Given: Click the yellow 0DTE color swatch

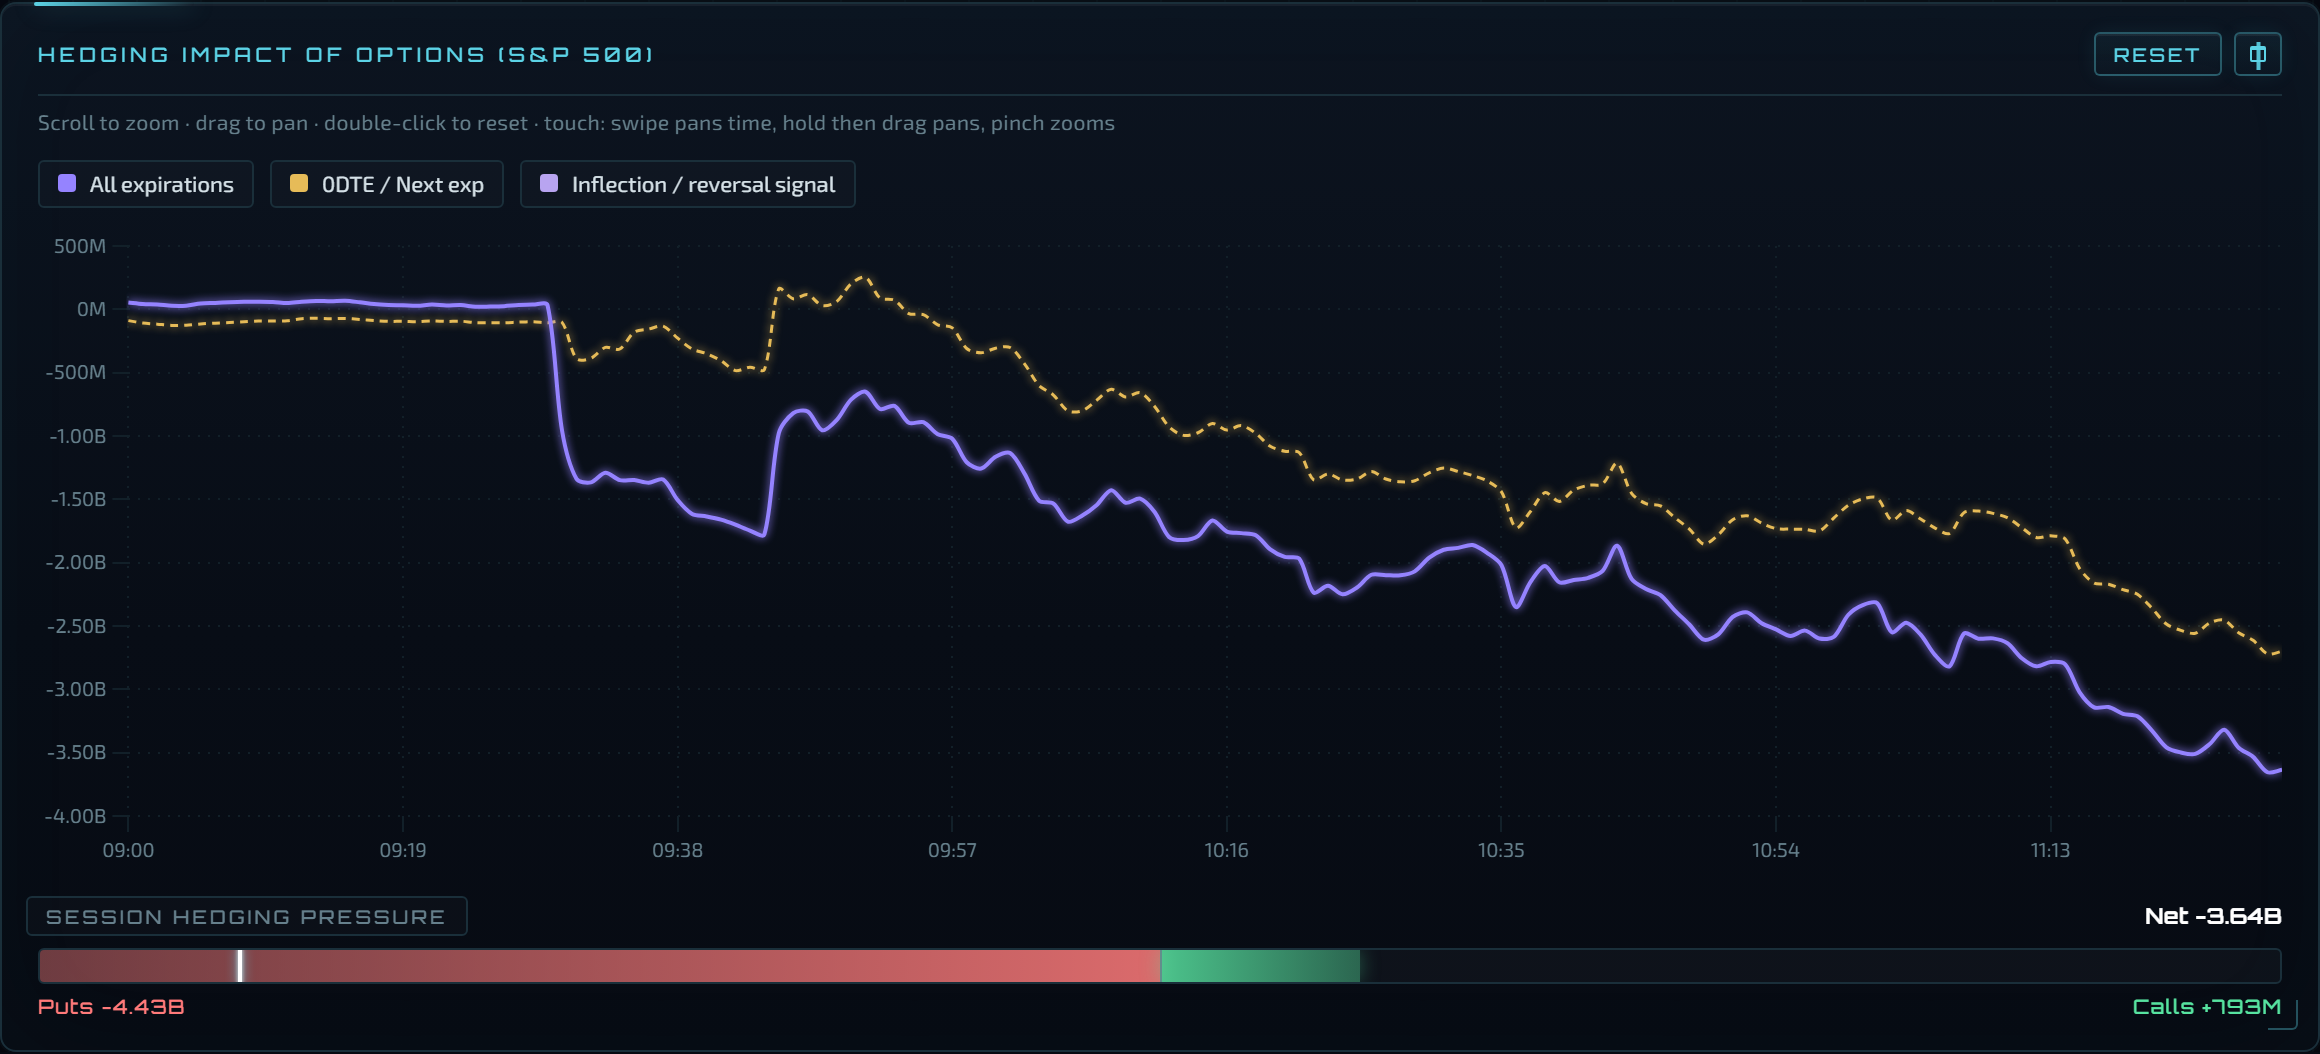Looking at the screenshot, I should (299, 183).
